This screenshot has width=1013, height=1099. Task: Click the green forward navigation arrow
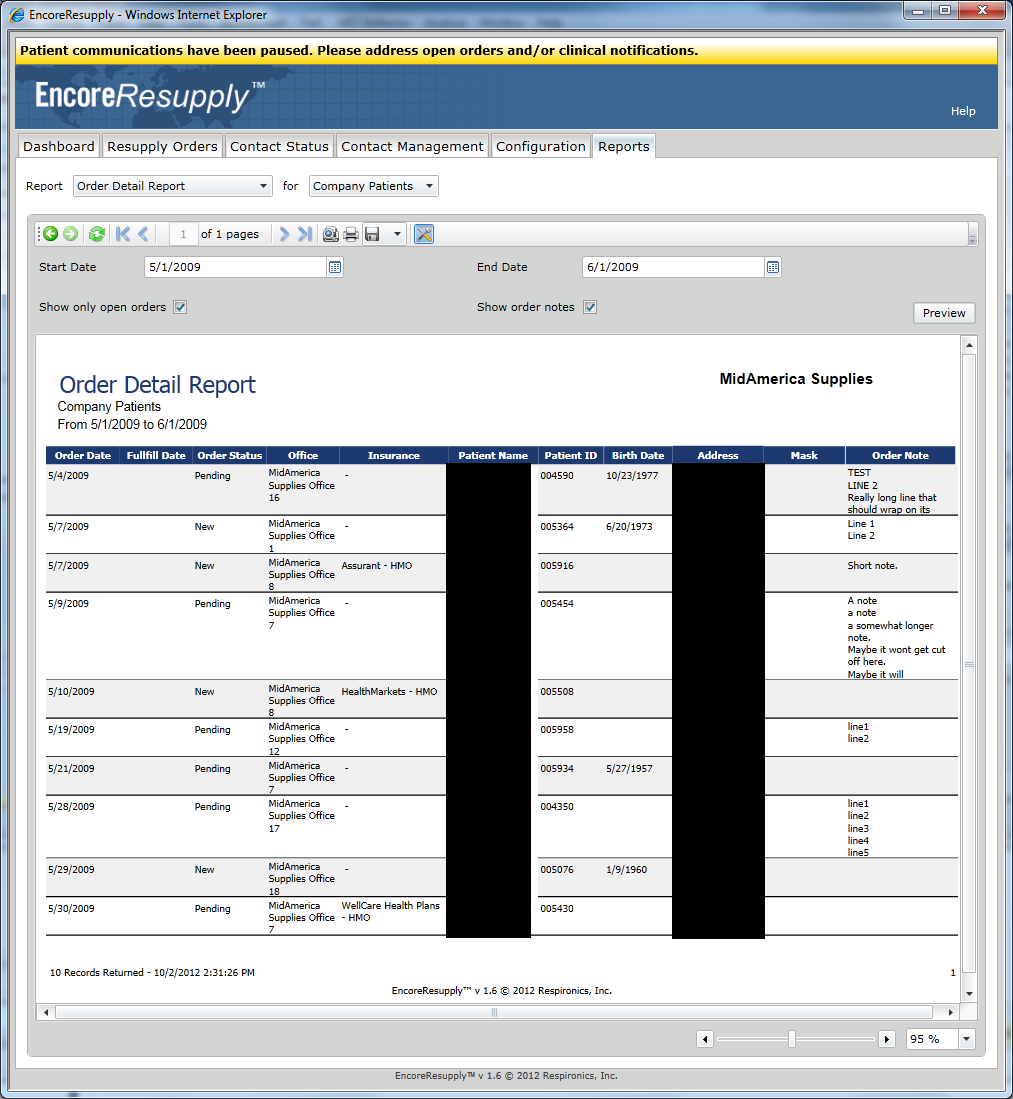(71, 234)
